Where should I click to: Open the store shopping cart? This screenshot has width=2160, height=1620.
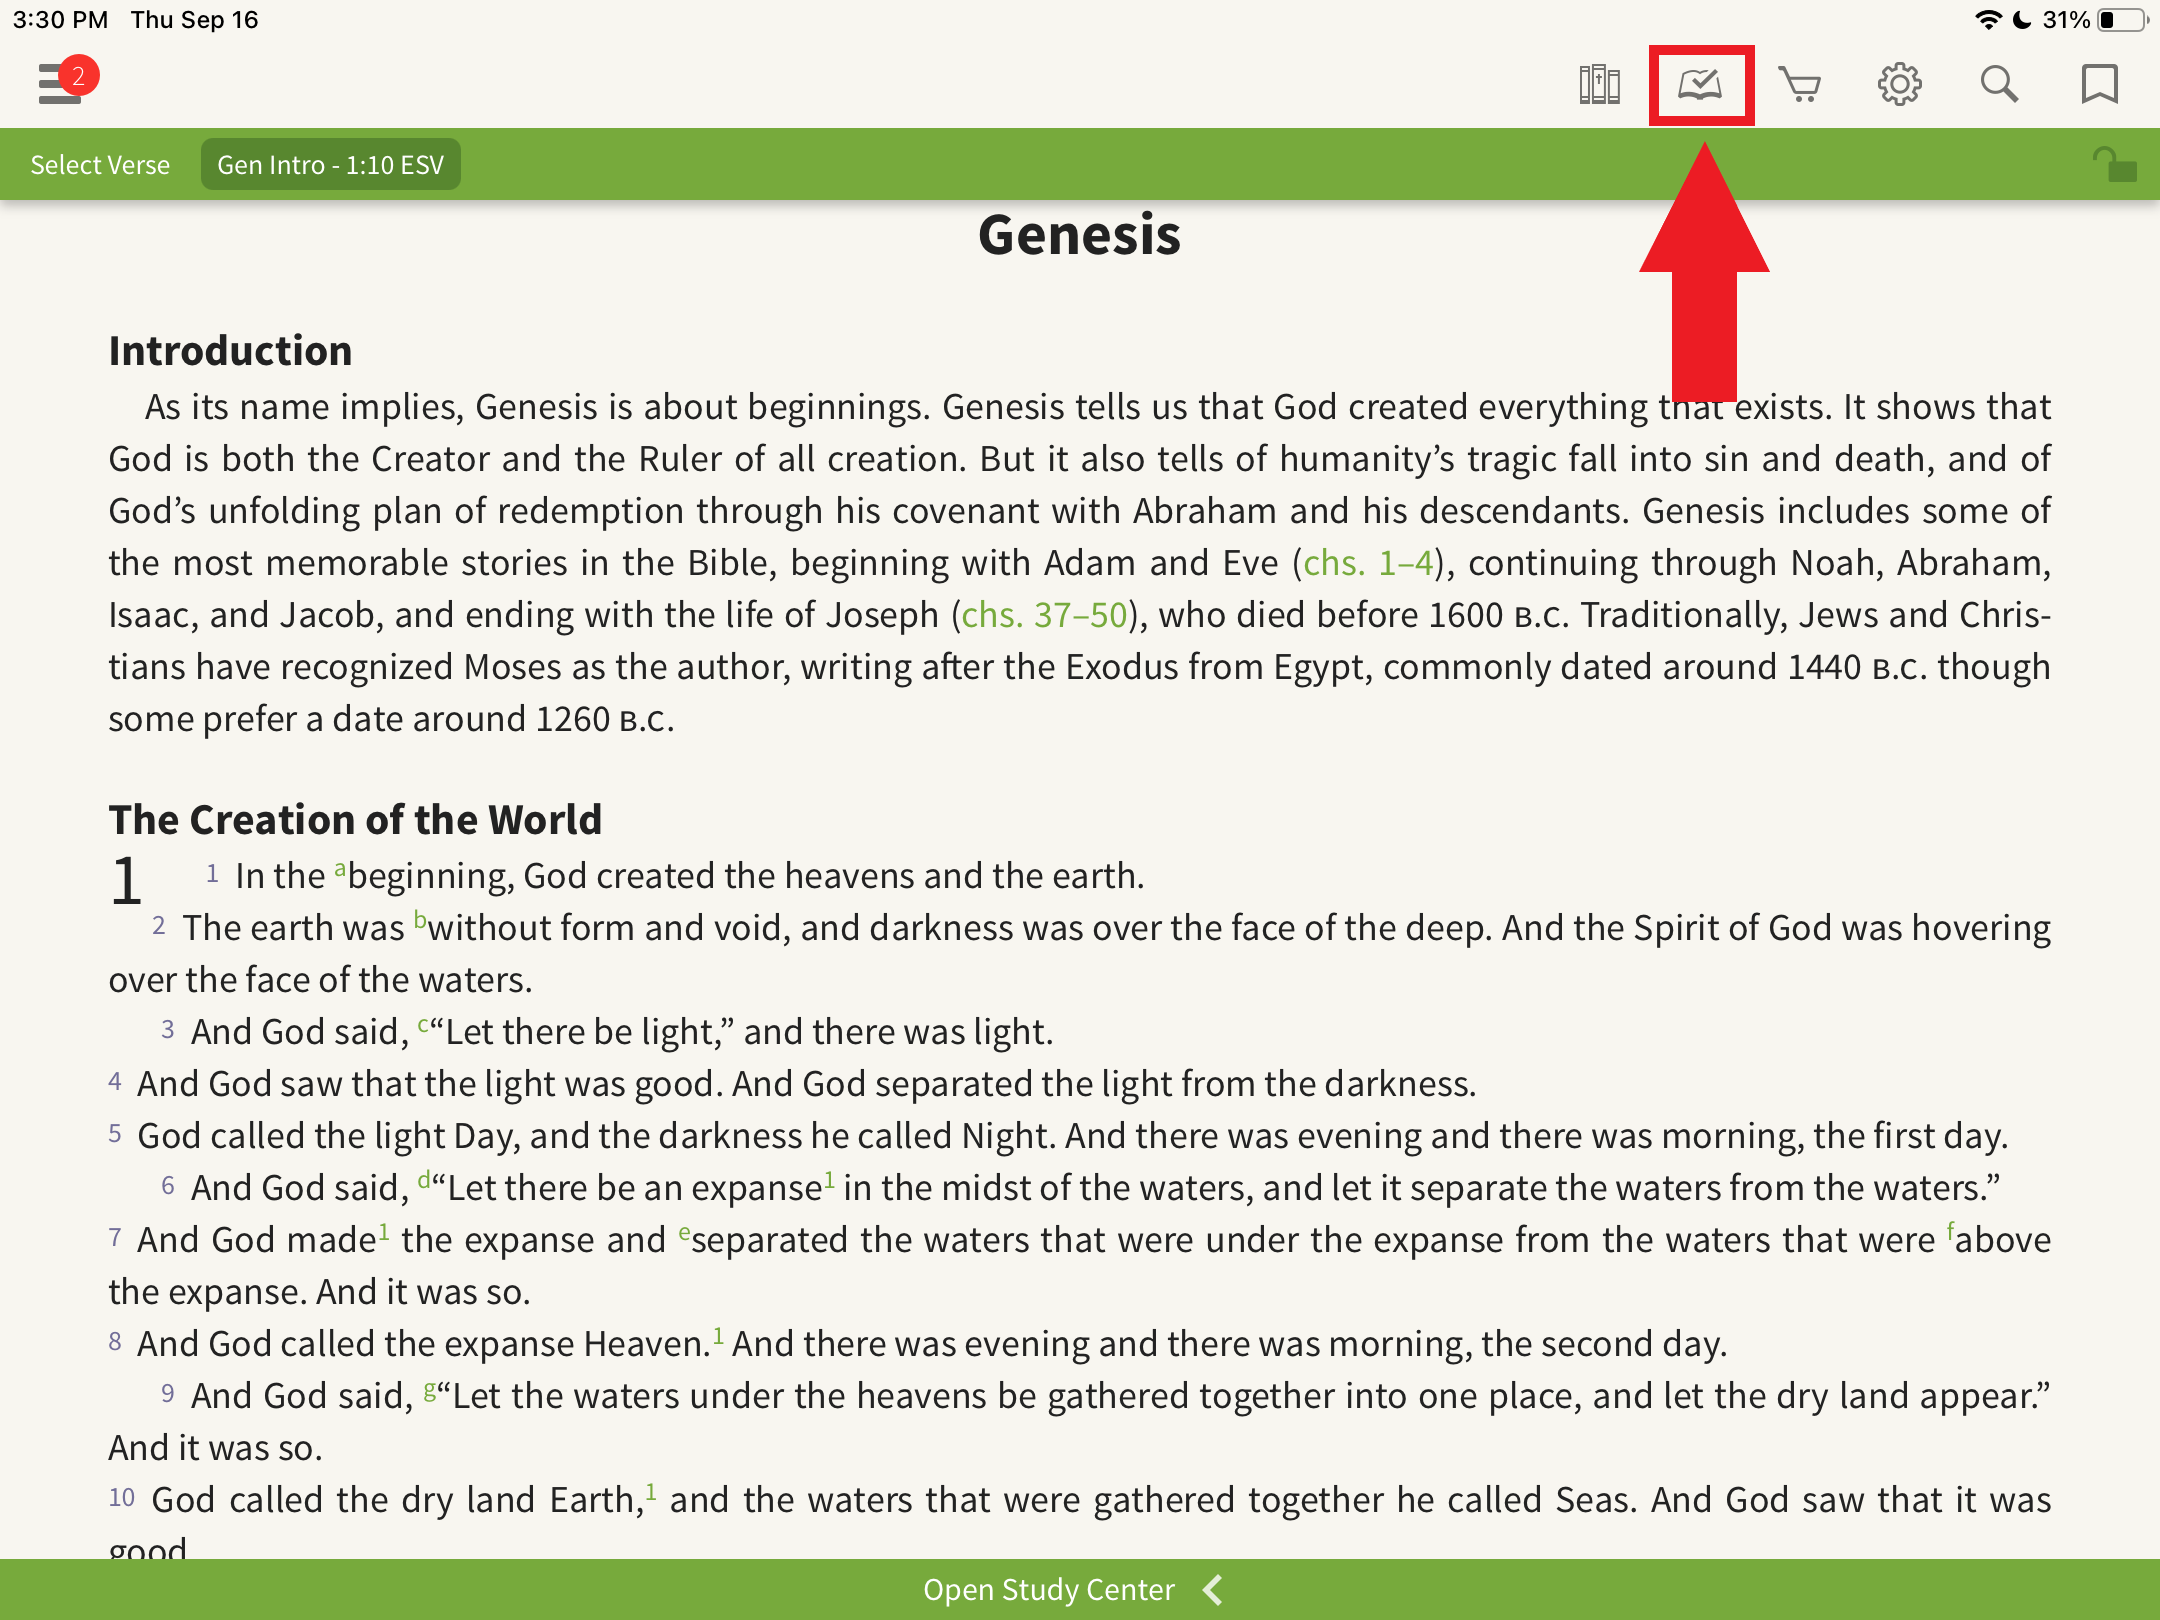[1799, 85]
